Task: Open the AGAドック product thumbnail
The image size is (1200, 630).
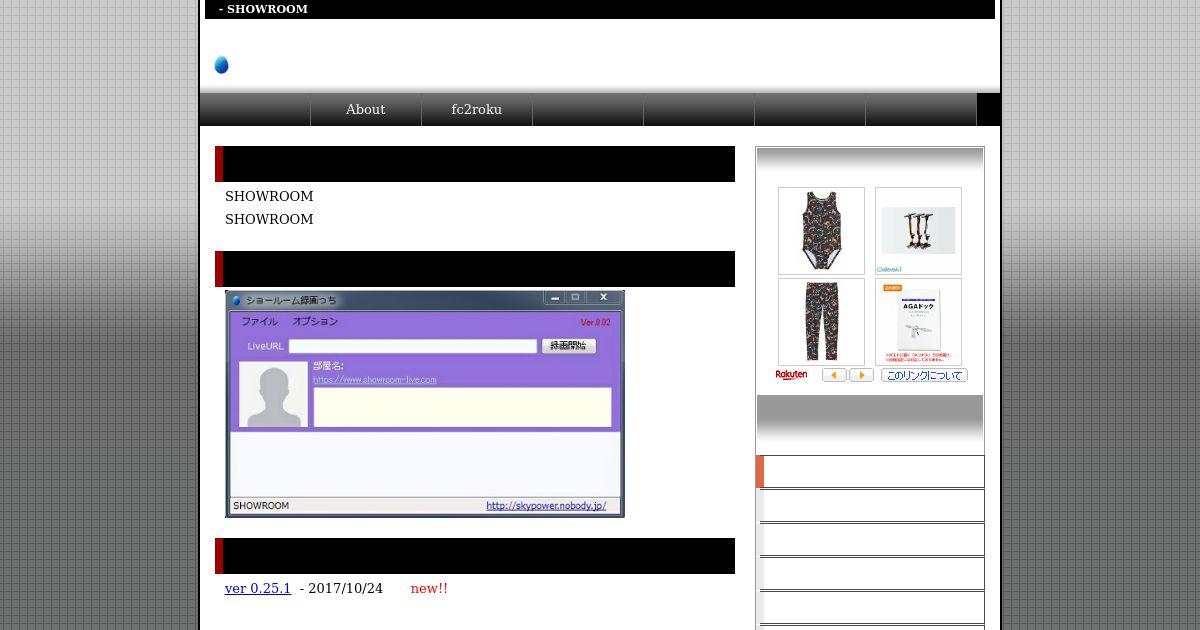Action: pyautogui.click(x=918, y=322)
